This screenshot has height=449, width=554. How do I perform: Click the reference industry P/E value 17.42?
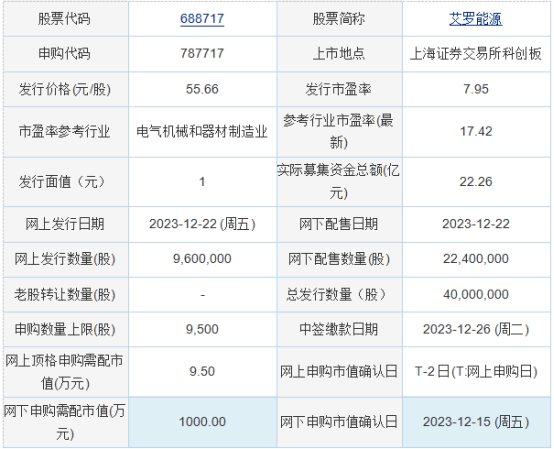tap(476, 131)
